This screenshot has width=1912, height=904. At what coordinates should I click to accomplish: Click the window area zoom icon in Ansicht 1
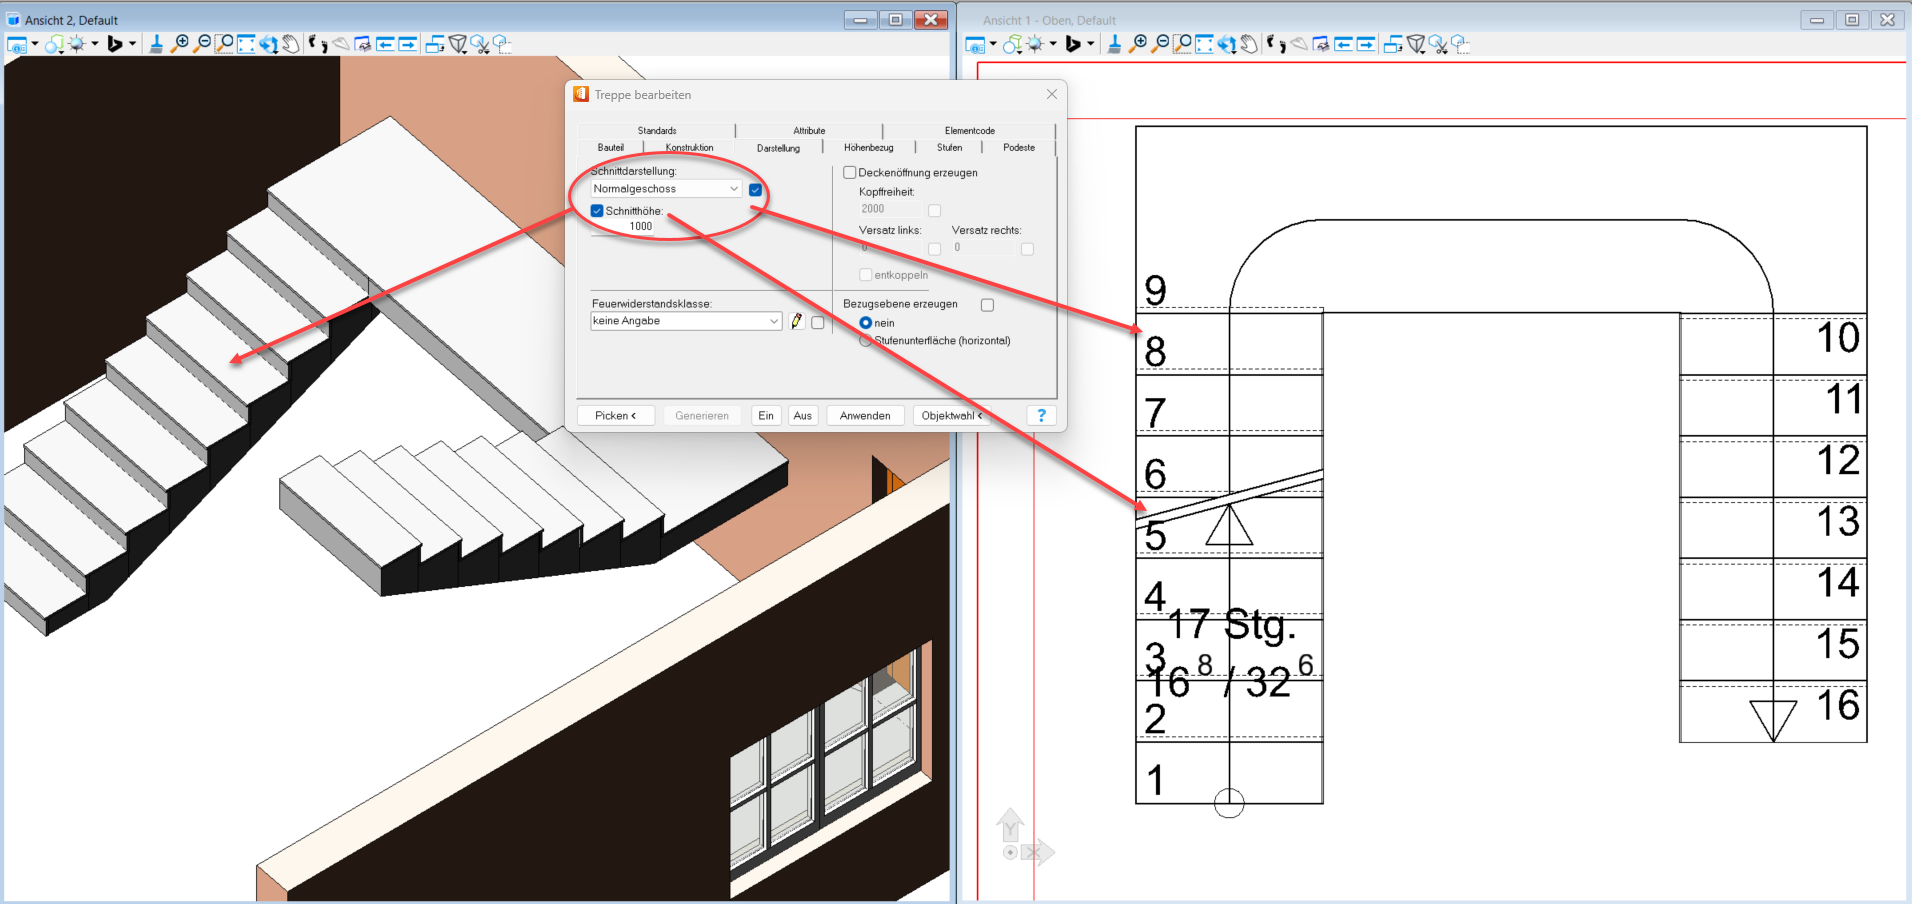1182,44
